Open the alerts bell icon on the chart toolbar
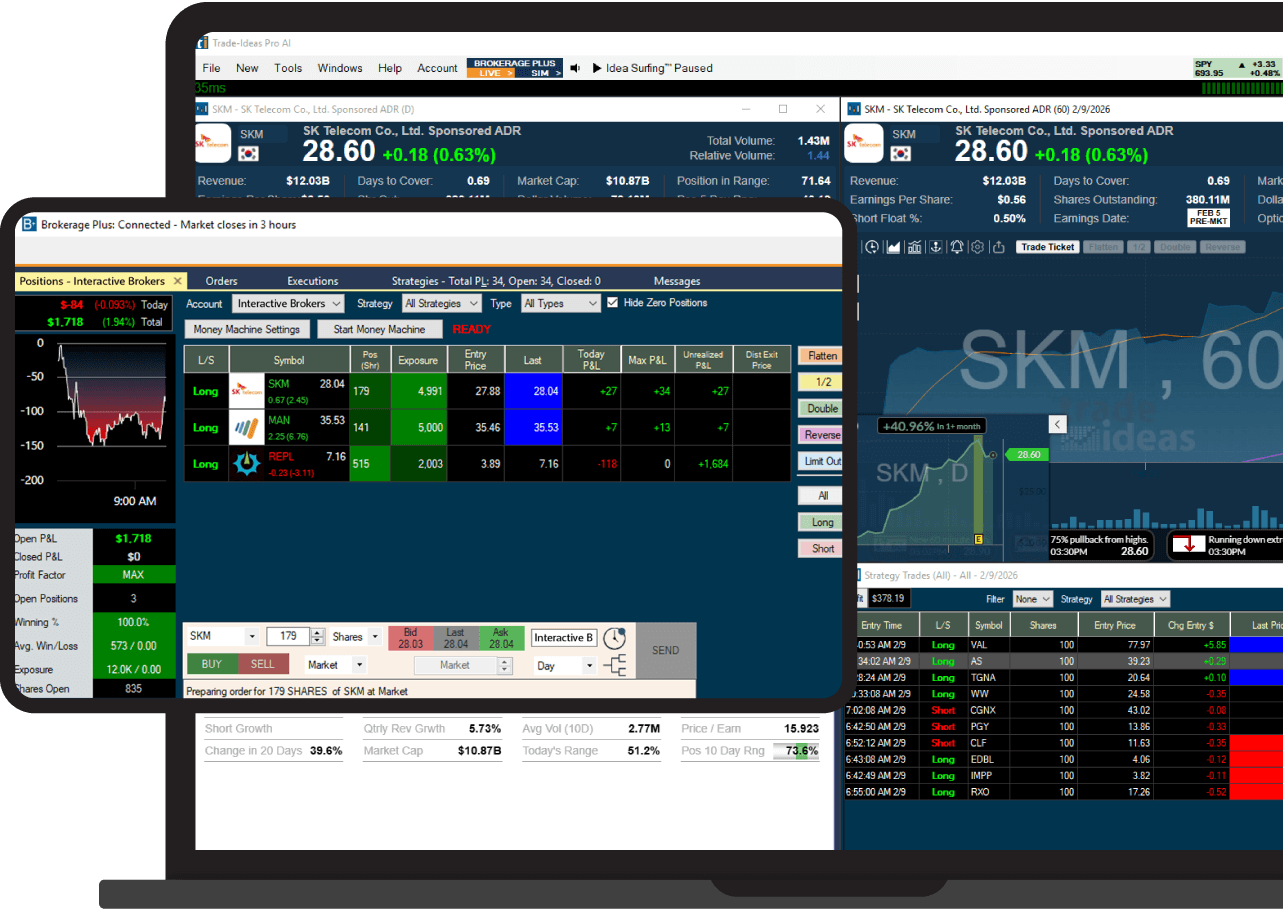Screen dimensions: 1283x911 957,247
